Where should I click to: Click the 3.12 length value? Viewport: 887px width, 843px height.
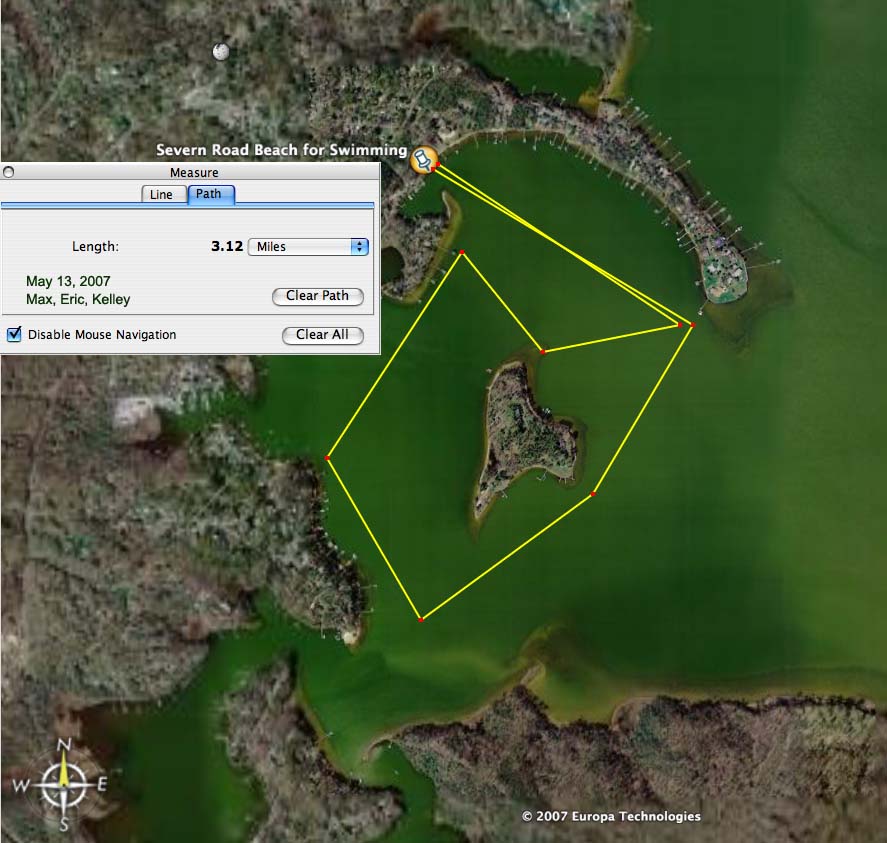(x=227, y=246)
